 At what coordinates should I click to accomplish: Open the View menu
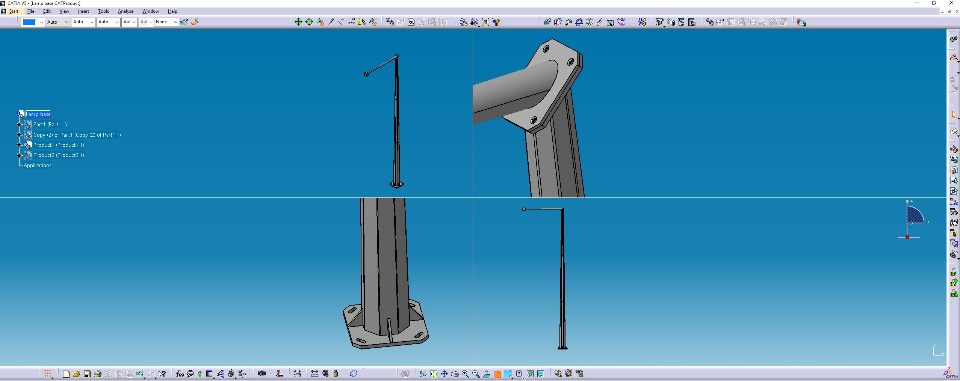coord(64,11)
